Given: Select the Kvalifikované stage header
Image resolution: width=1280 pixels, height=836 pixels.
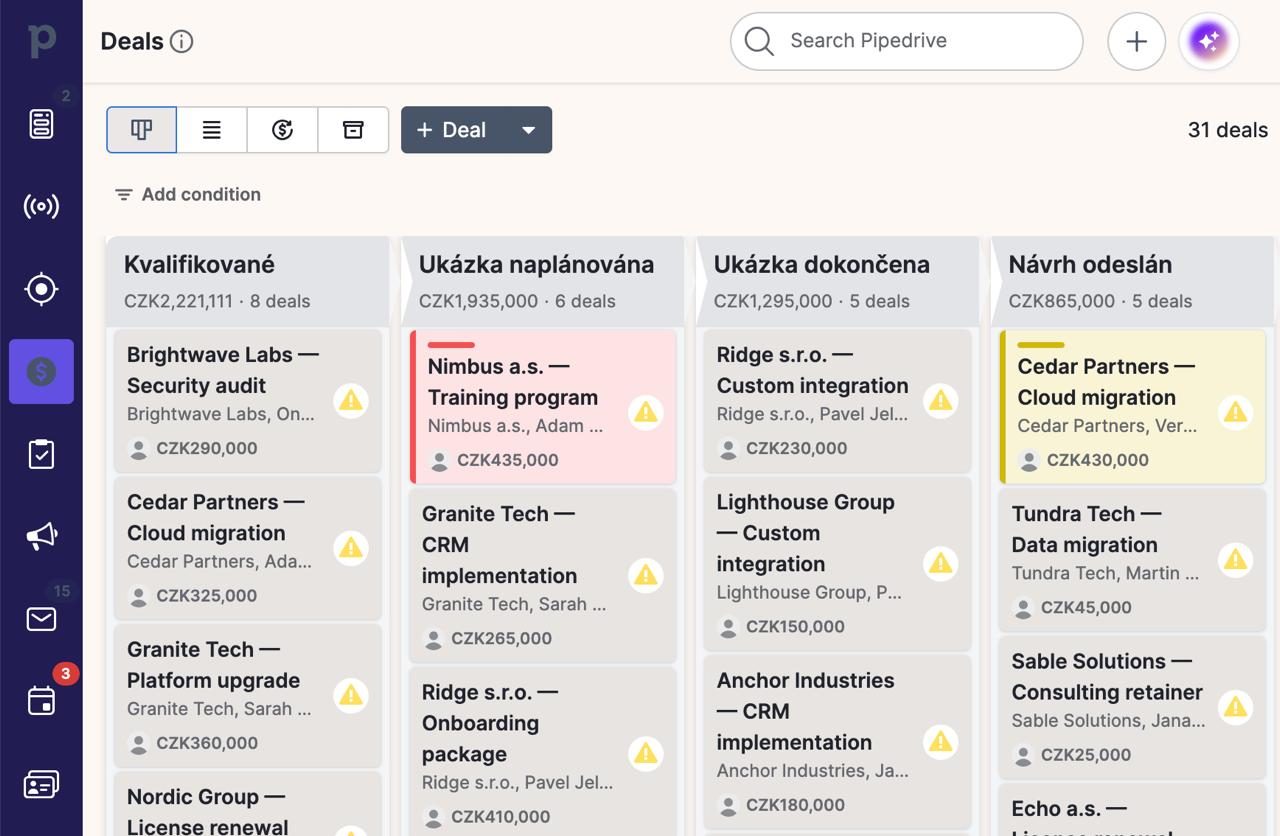Looking at the screenshot, I should pyautogui.click(x=248, y=281).
